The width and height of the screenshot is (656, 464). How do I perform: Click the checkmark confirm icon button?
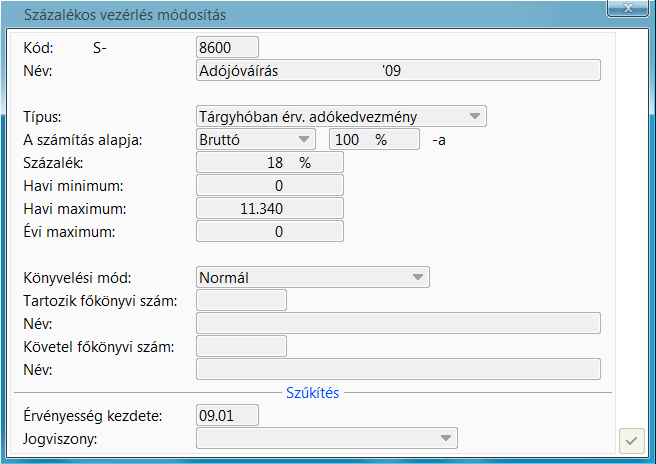pos(631,439)
